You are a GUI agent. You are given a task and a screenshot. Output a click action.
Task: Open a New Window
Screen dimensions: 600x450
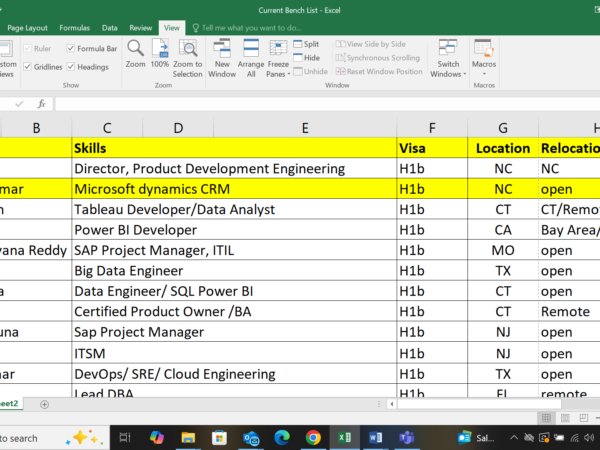point(222,50)
